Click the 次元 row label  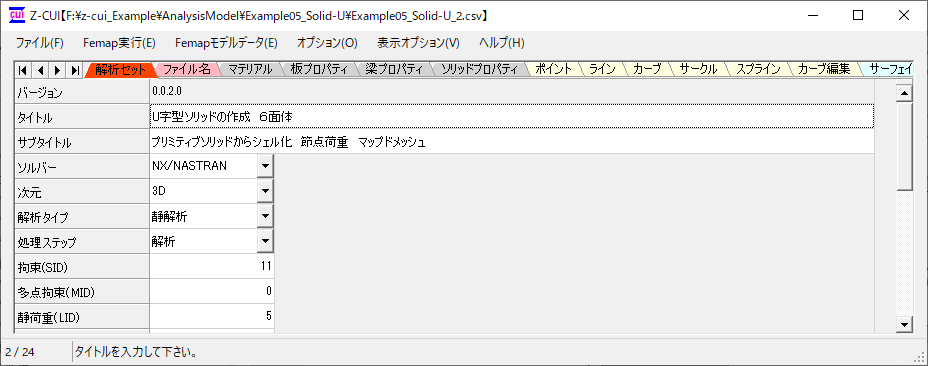point(82,192)
